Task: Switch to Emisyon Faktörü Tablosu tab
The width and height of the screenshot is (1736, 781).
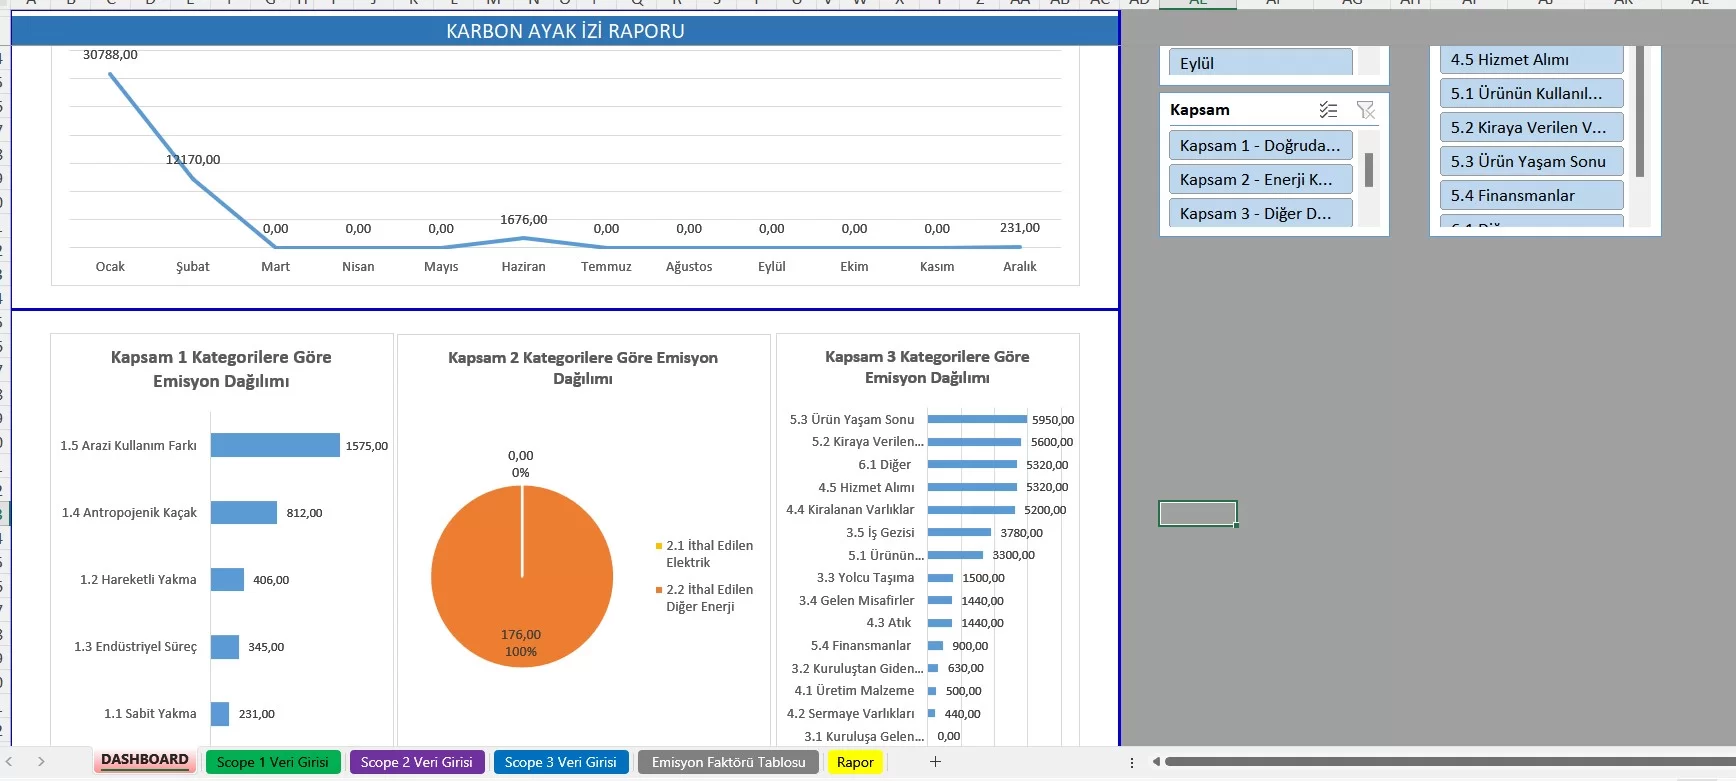Action: 728,762
